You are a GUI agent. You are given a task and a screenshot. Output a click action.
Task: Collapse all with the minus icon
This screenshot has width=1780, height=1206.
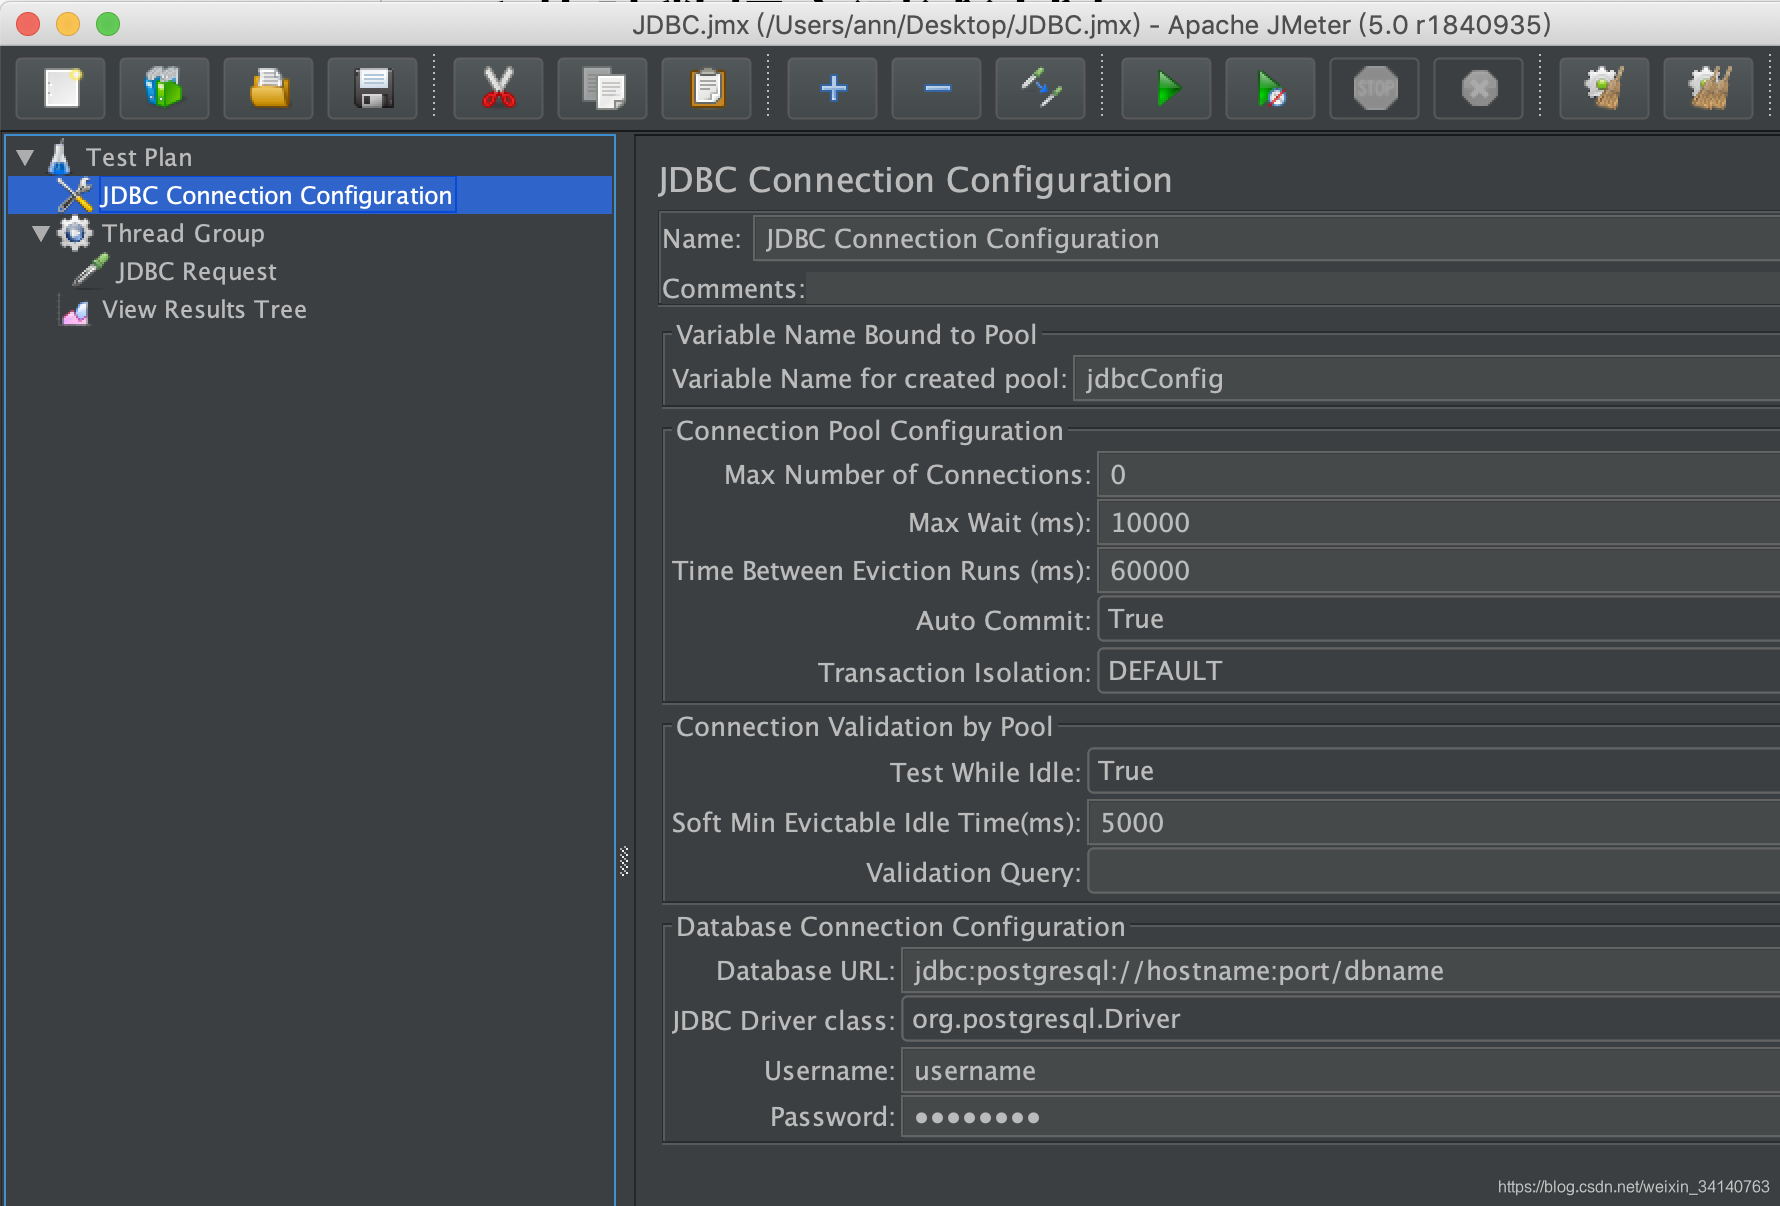[937, 89]
